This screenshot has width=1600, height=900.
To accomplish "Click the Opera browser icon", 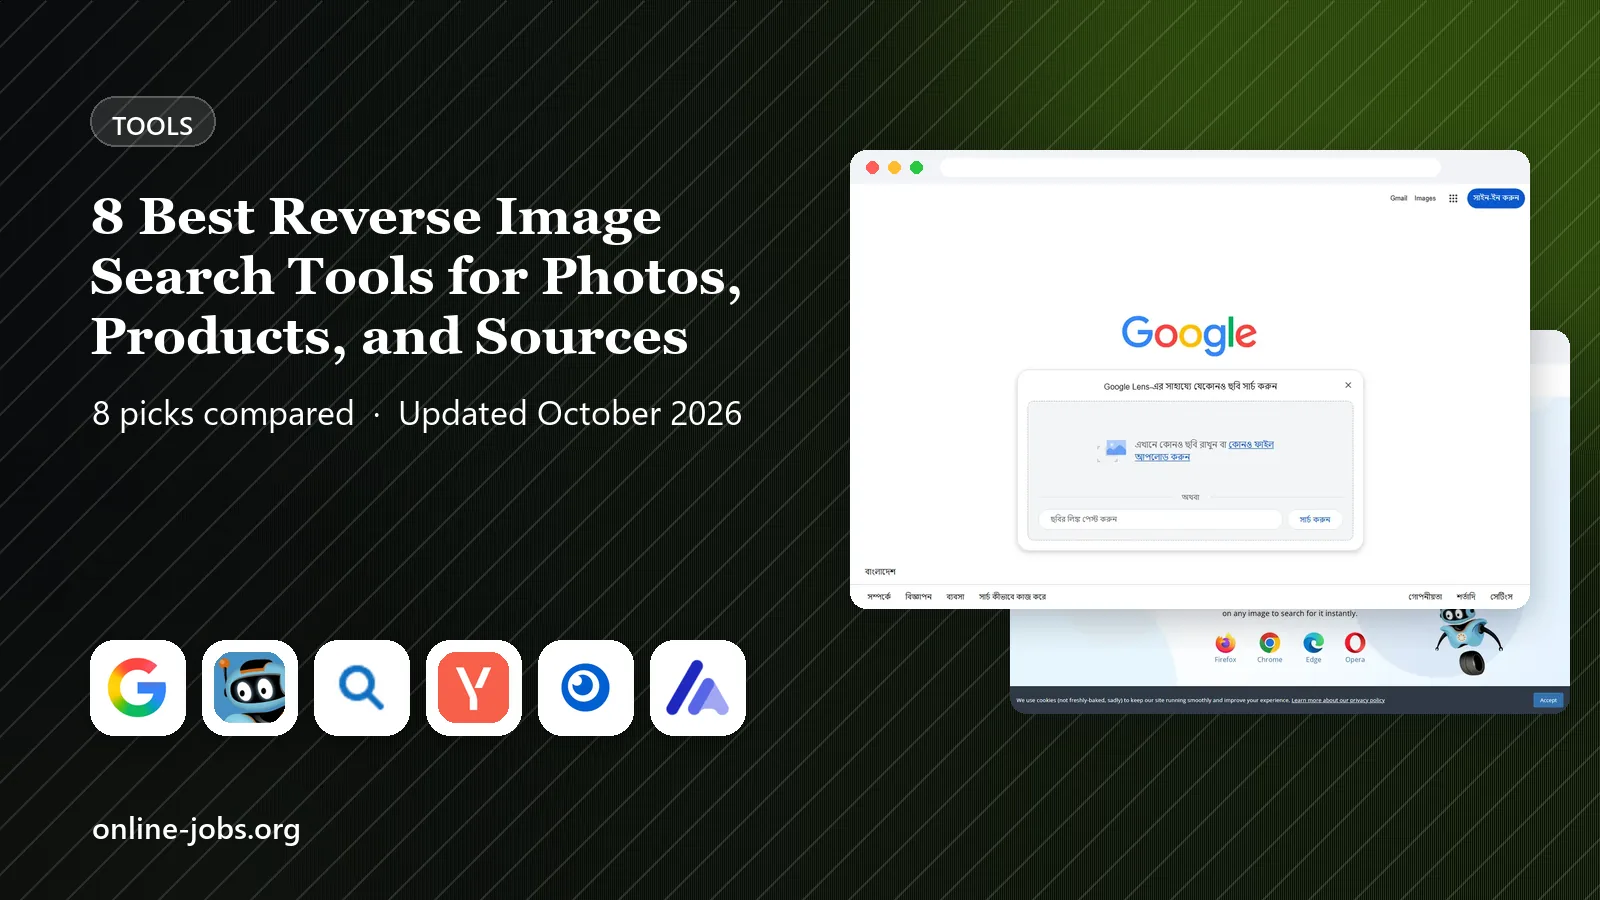I will pyautogui.click(x=1355, y=643).
